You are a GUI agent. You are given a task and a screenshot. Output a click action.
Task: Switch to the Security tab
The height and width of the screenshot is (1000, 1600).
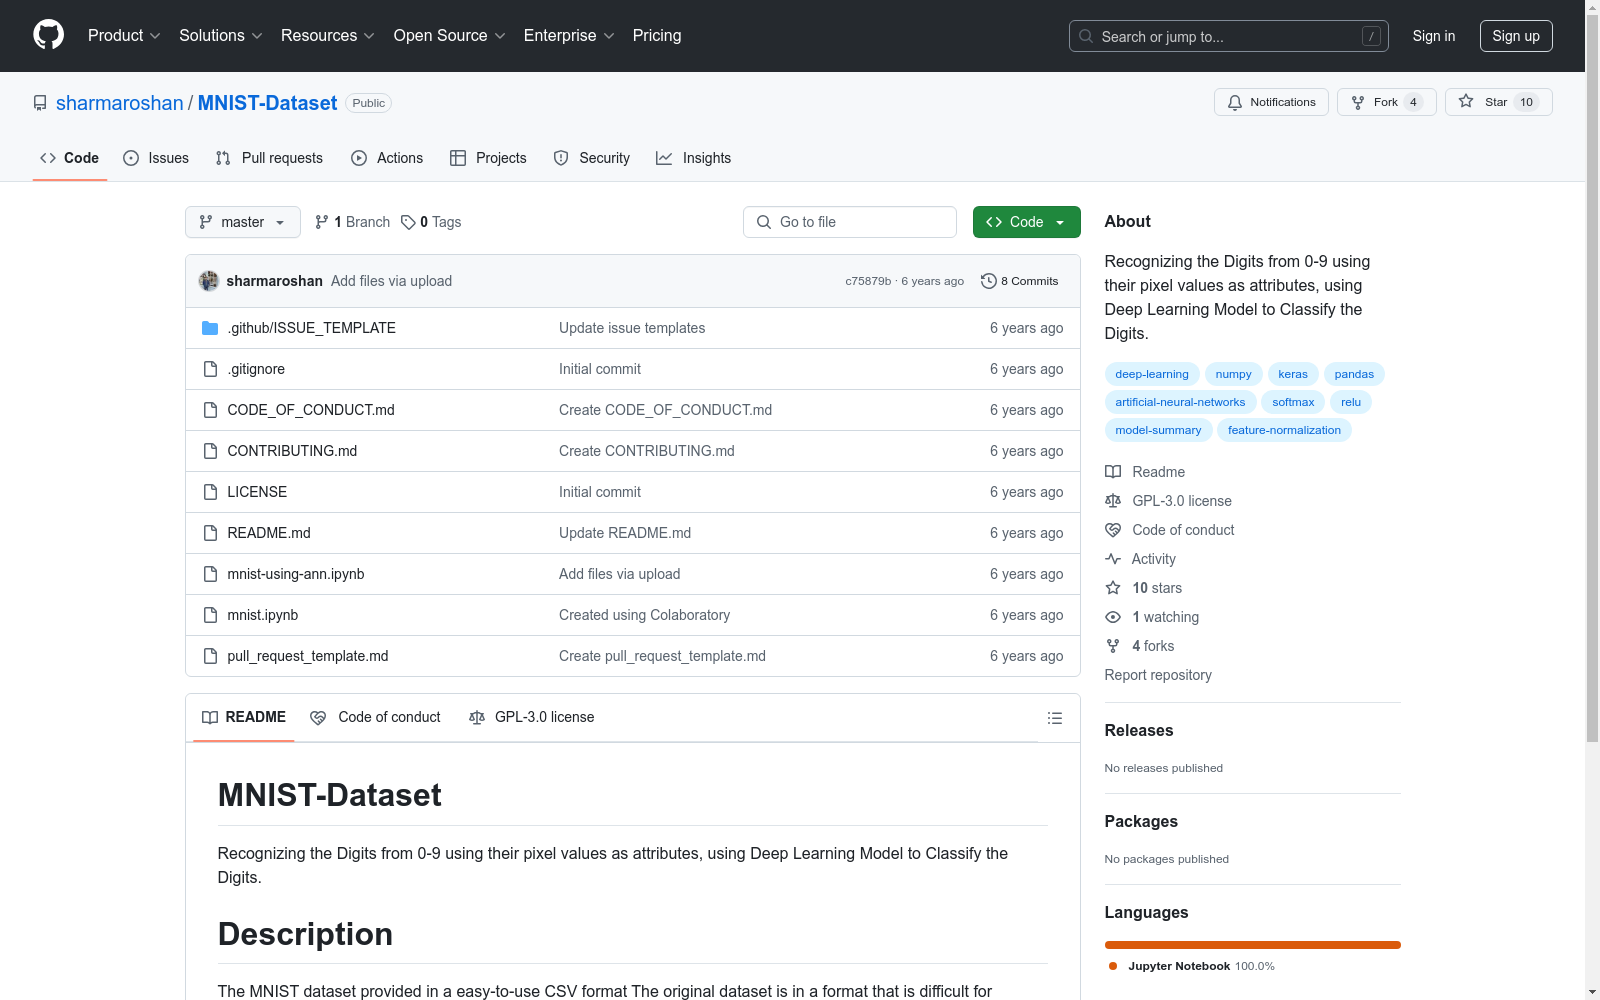click(x=592, y=158)
